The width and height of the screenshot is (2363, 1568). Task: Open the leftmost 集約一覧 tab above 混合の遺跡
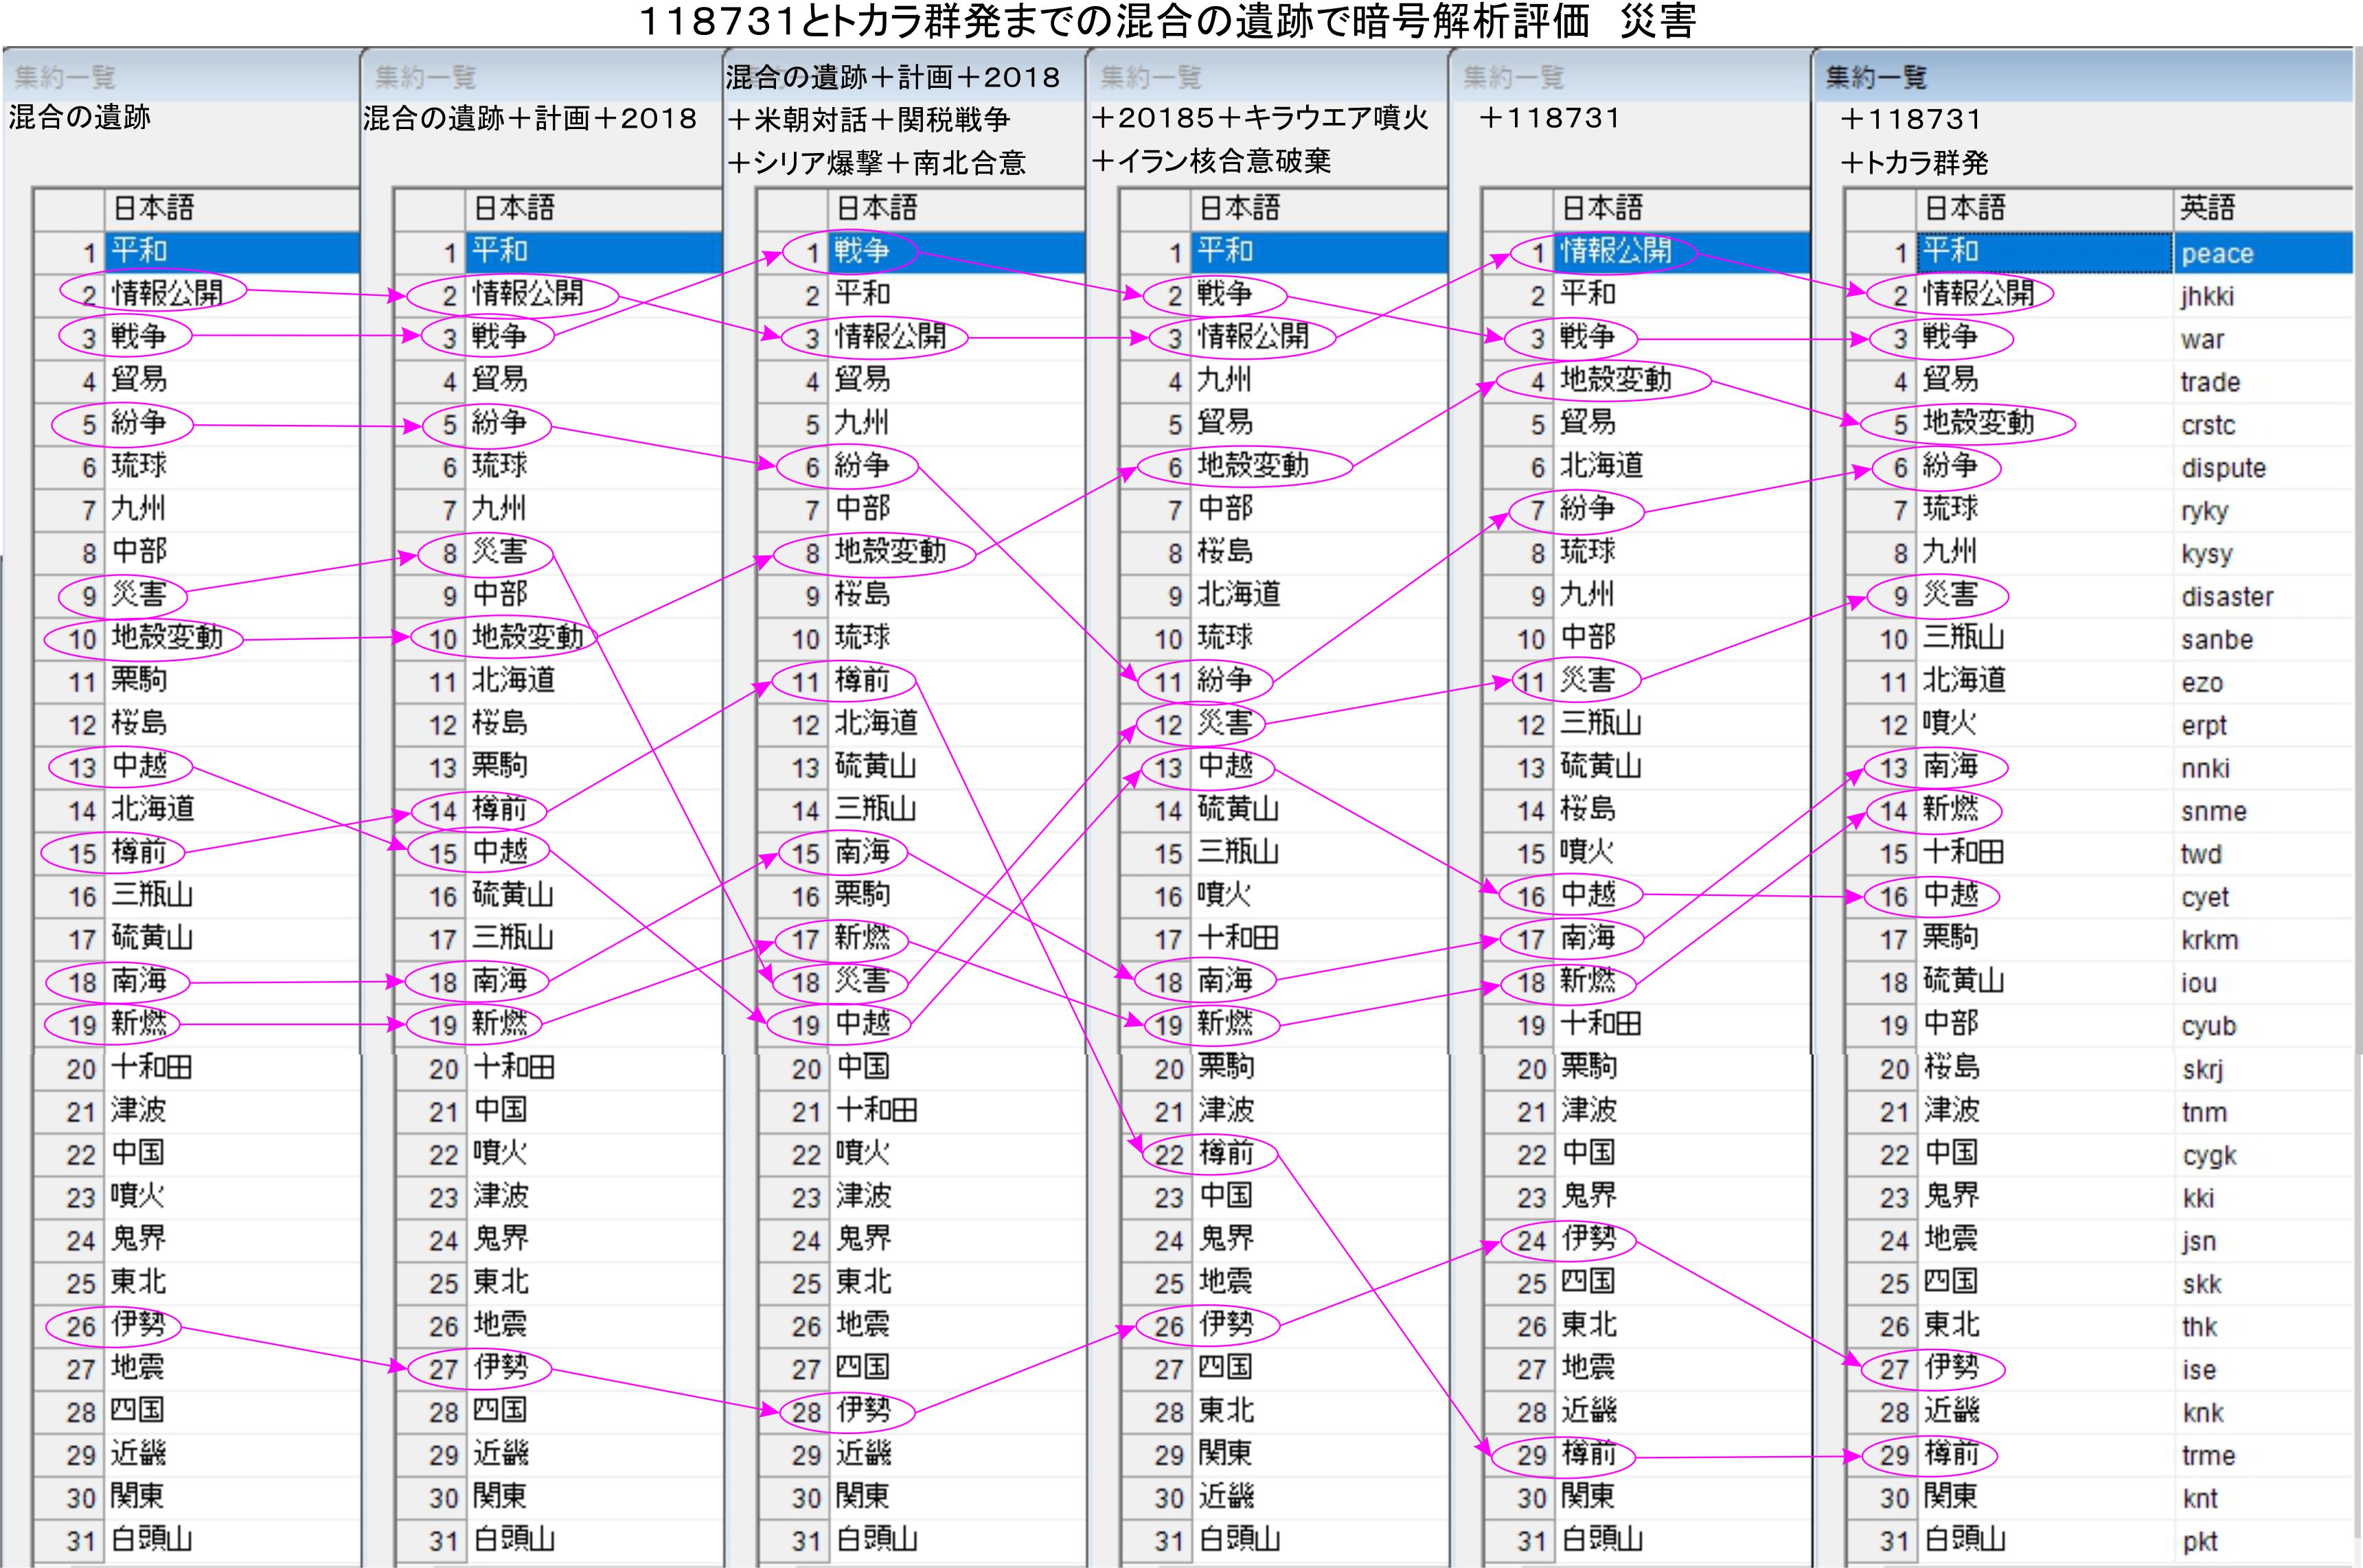(x=65, y=77)
